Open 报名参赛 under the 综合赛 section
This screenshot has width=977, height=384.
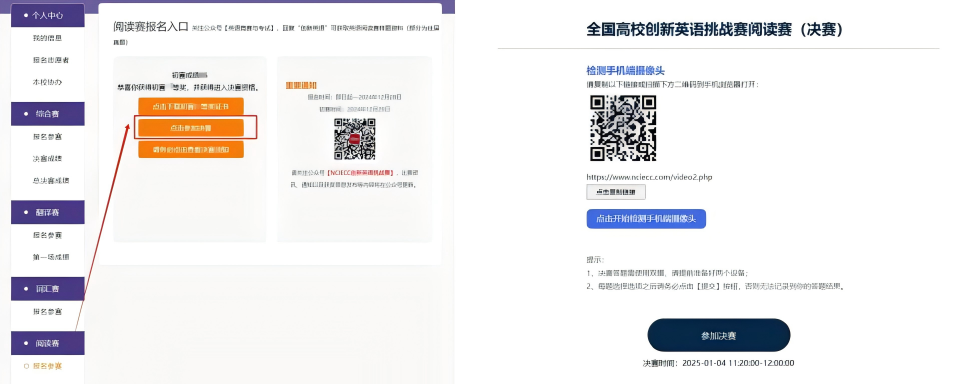[47, 137]
